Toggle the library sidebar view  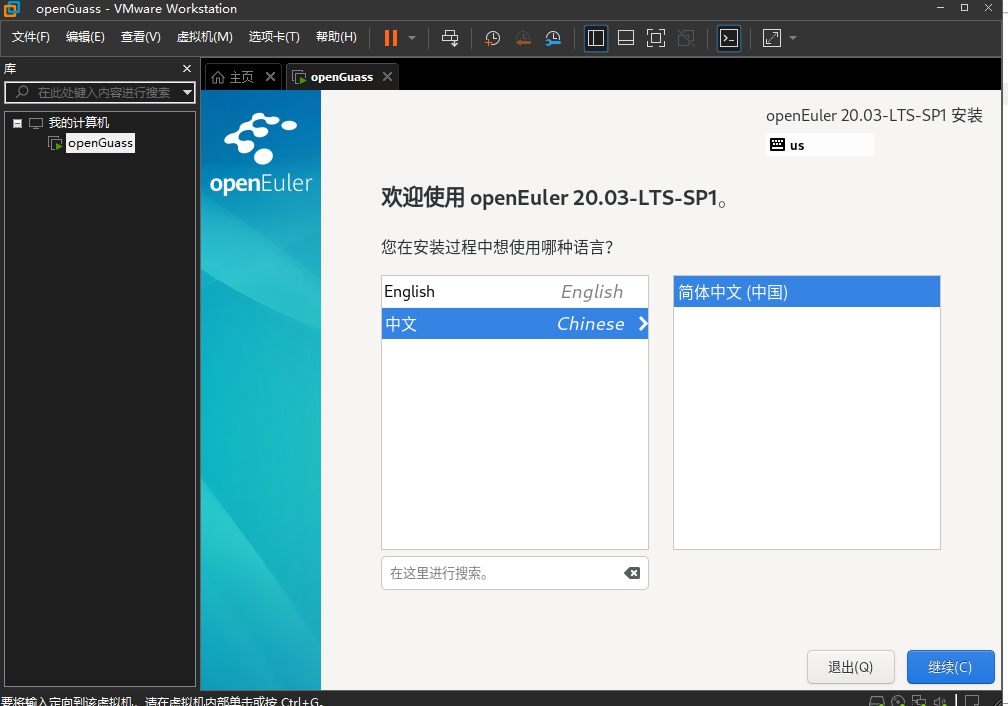coord(596,38)
